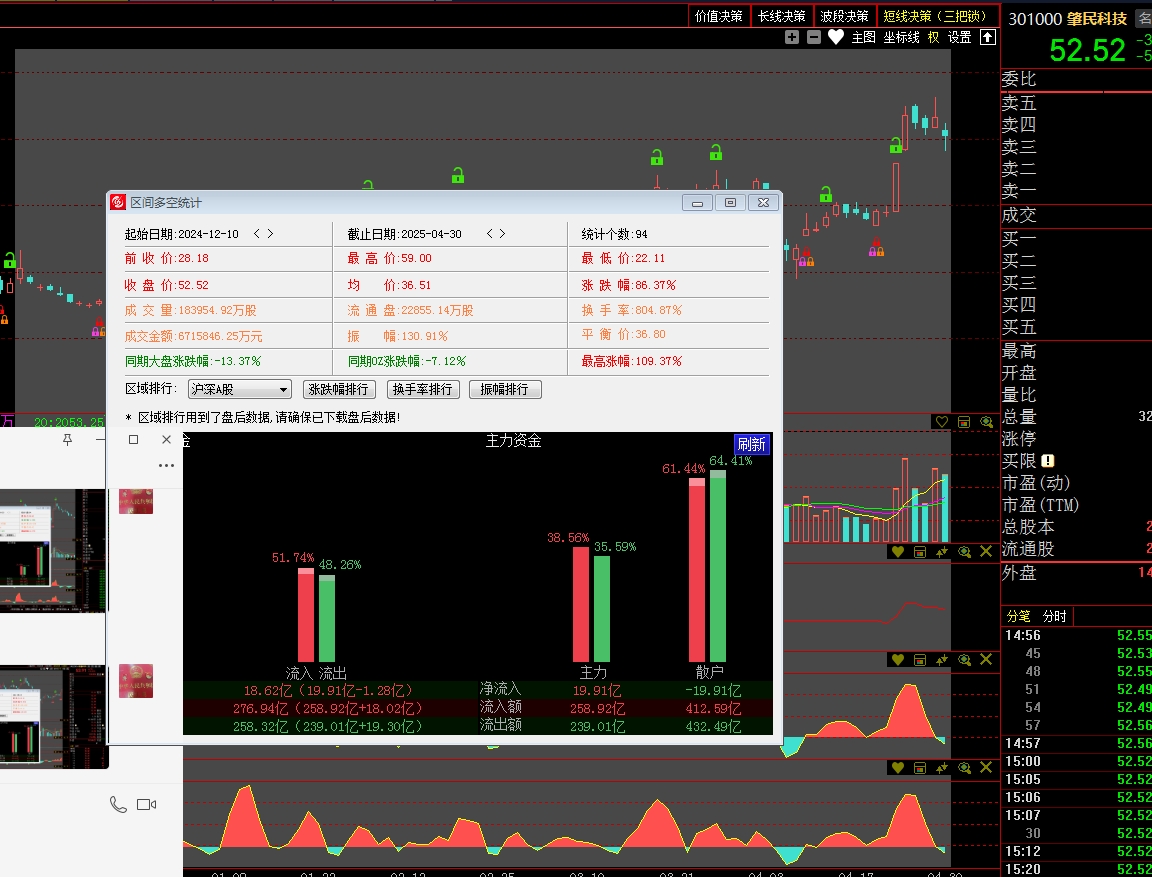The height and width of the screenshot is (877, 1152).
Task: Click the 区间多空统计 dialog logo icon
Action: 118,202
